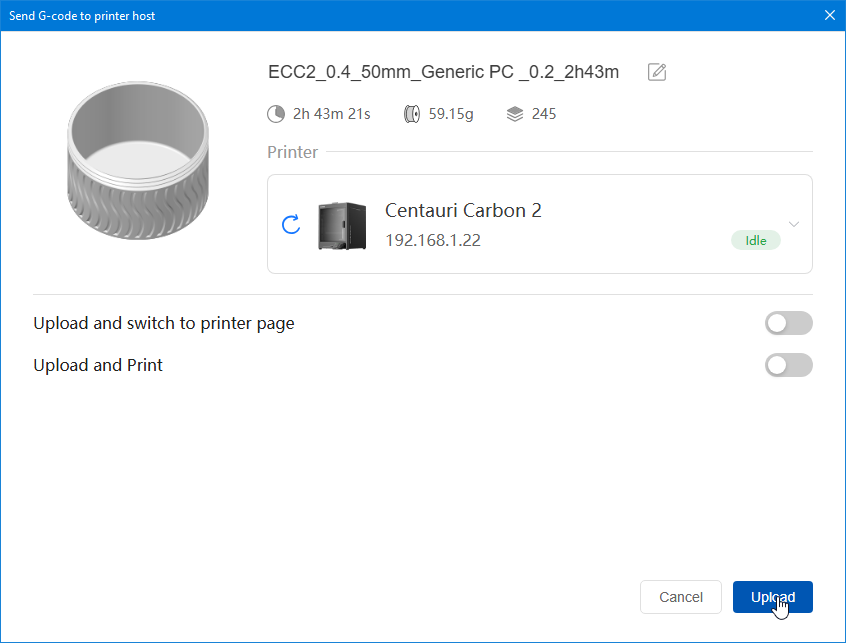Viewport: 846px width, 643px height.
Task: Click the ECC2 G-code file name
Action: [x=443, y=72]
